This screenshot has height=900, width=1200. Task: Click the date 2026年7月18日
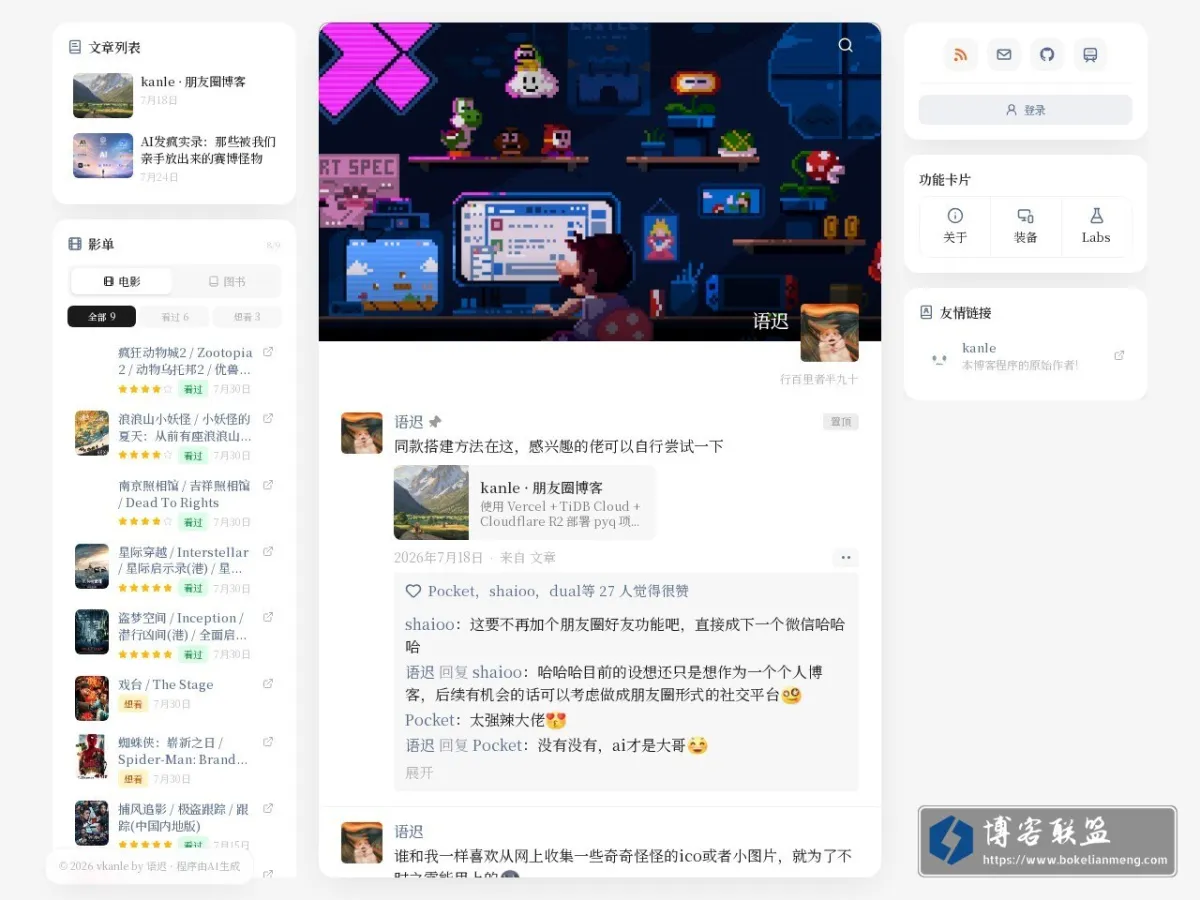[438, 558]
